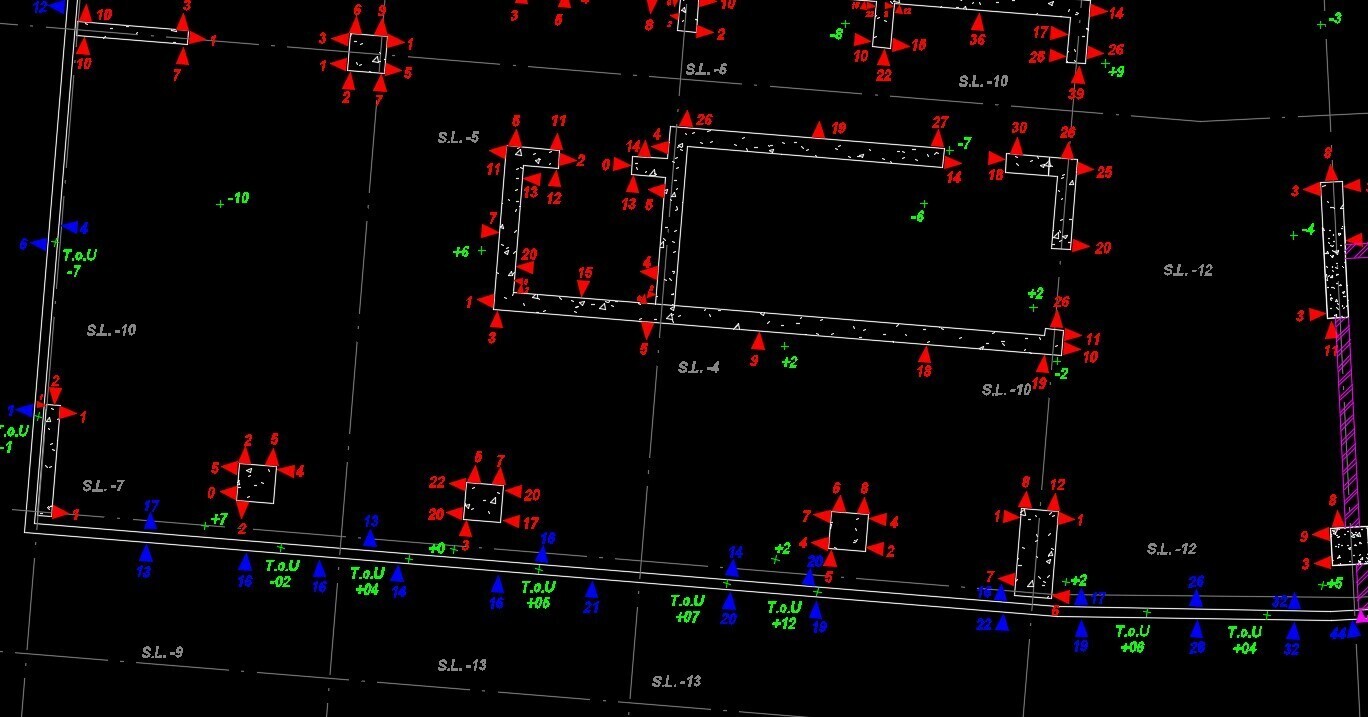Image resolution: width=1368 pixels, height=717 pixels.
Task: Click the green T.o.U -02 annotation
Action: point(282,574)
